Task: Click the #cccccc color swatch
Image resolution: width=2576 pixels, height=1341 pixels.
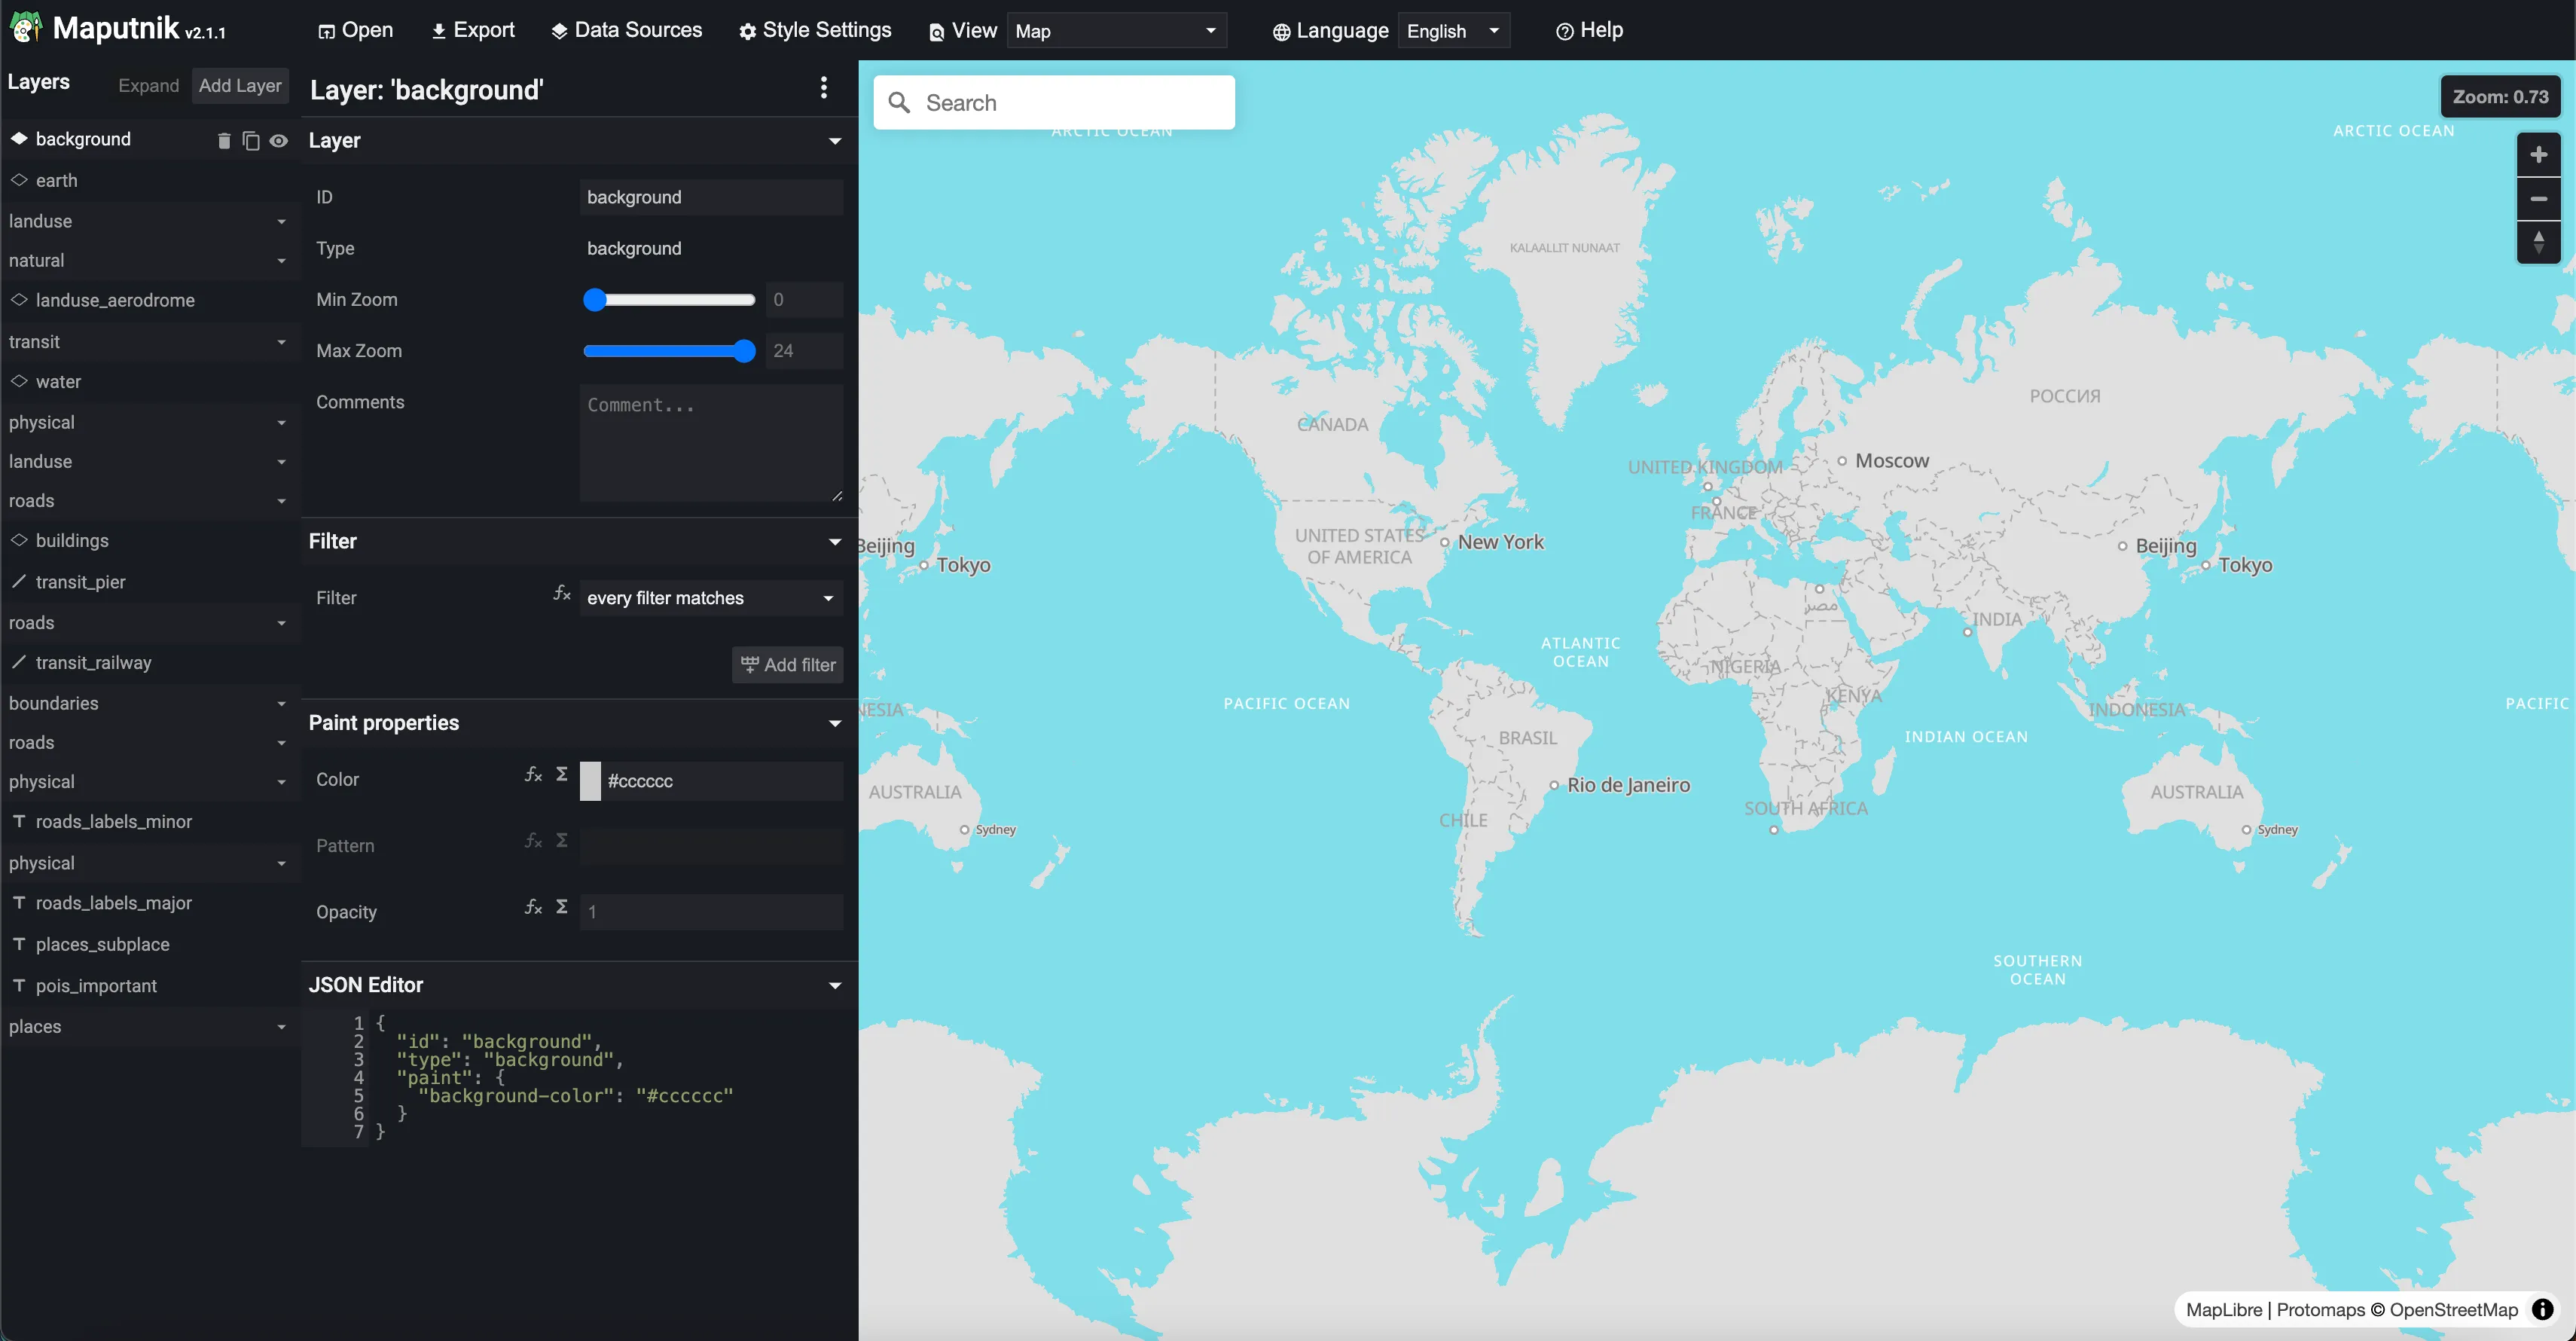Action: (x=591, y=781)
